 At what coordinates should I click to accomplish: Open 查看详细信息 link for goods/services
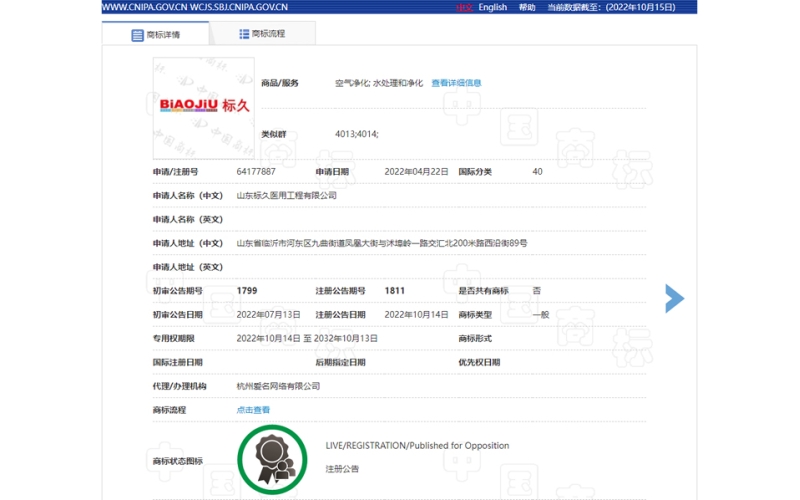click(x=456, y=83)
